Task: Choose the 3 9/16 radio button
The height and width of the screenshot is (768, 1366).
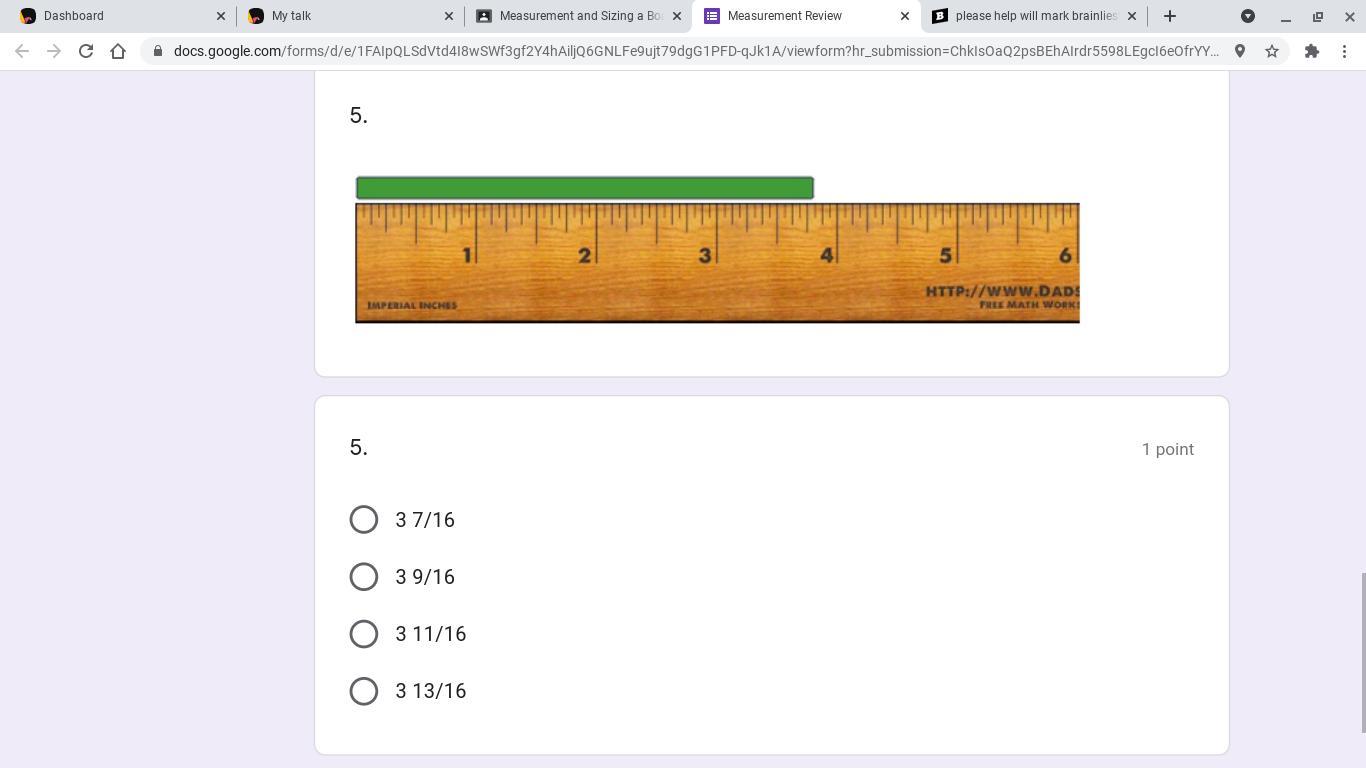Action: point(364,577)
